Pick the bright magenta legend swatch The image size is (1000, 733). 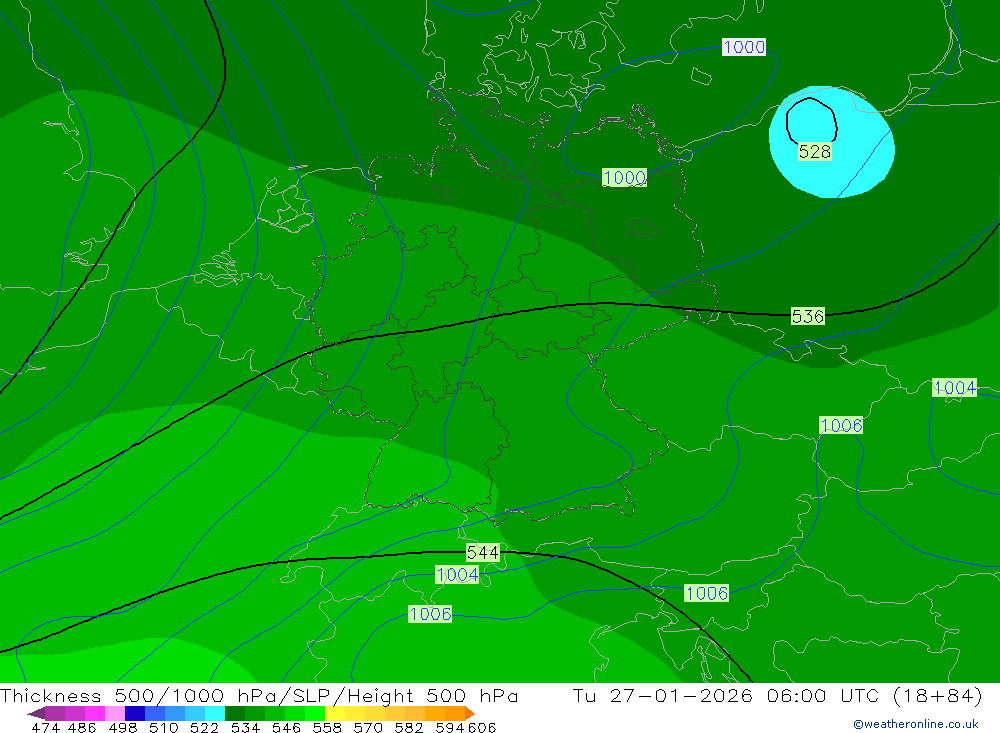pyautogui.click(x=94, y=713)
